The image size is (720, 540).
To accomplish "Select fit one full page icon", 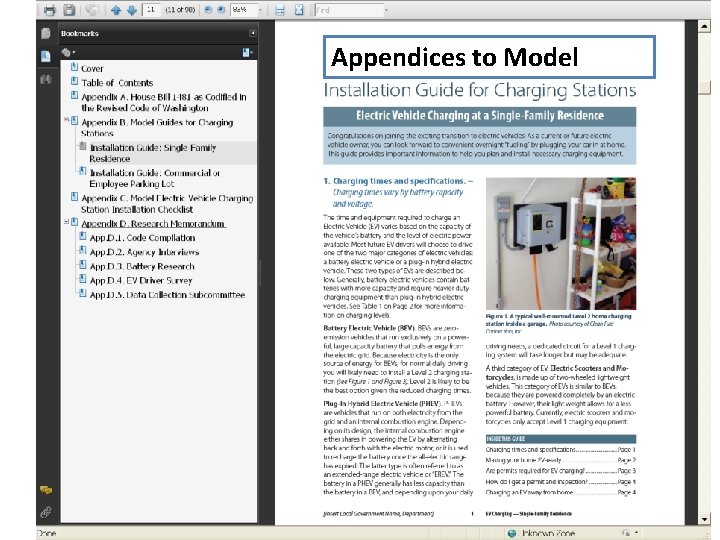I will click(299, 10).
